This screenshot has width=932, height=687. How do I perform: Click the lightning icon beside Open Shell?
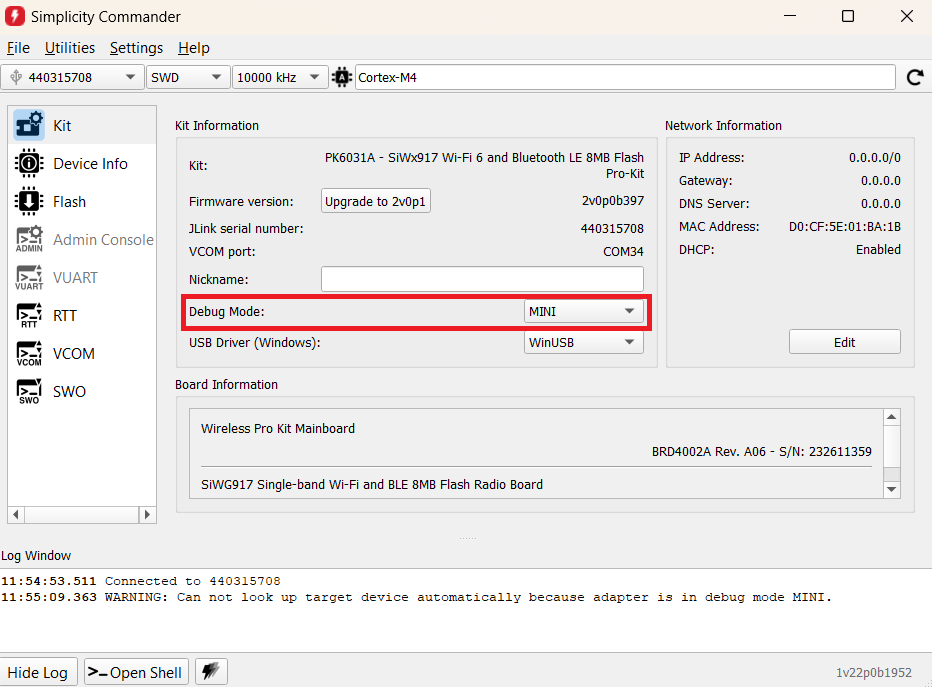[209, 672]
